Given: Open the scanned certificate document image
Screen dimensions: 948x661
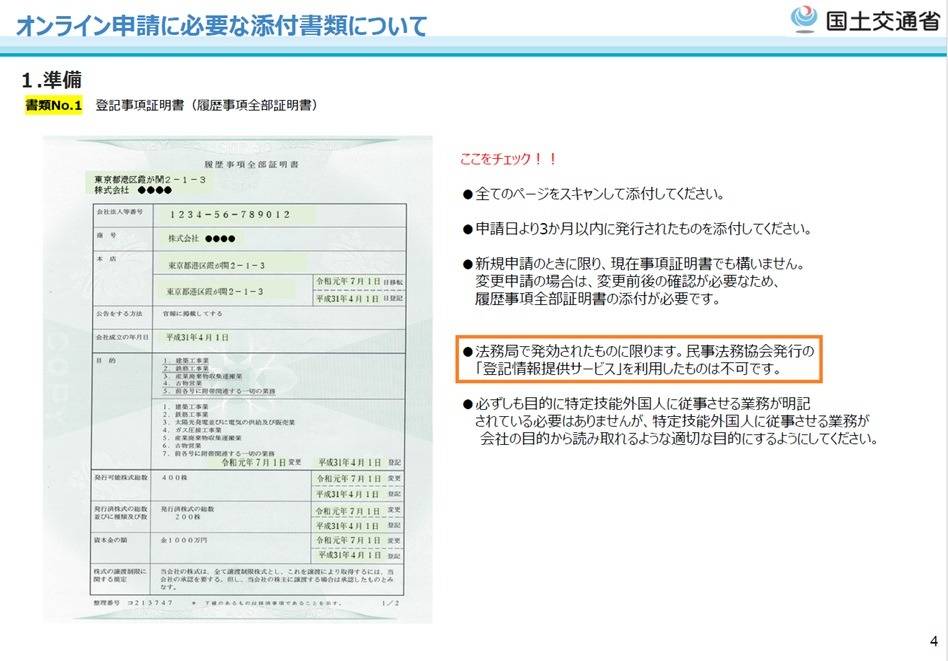Looking at the screenshot, I should point(237,379).
